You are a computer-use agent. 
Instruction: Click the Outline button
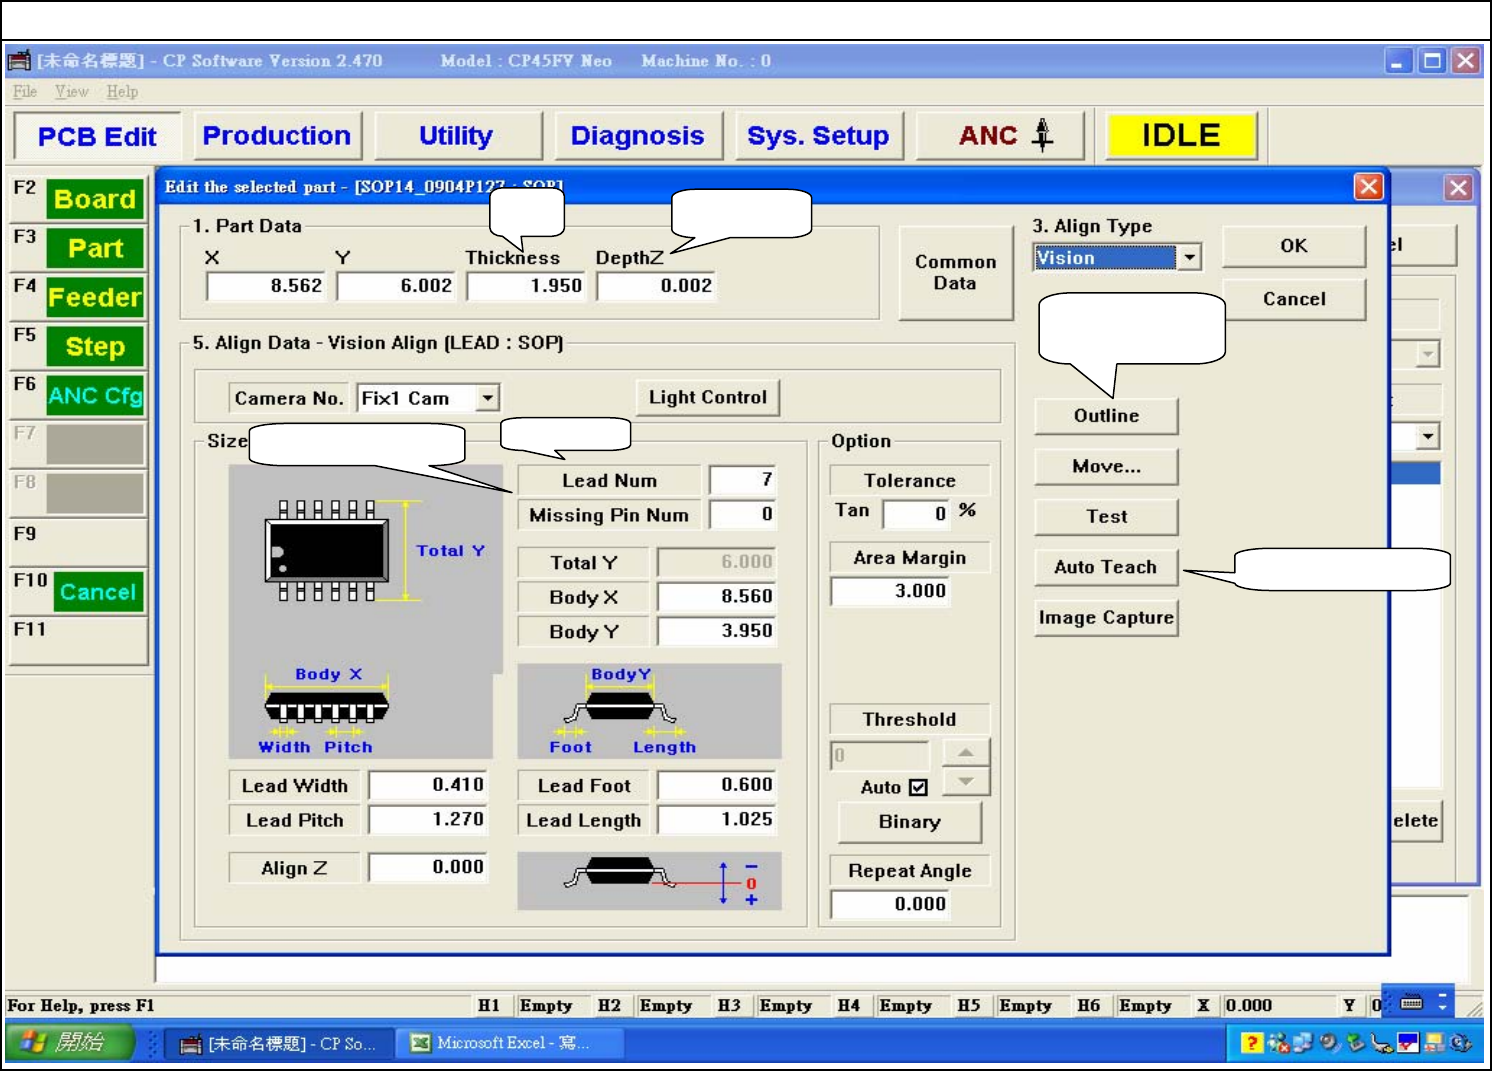[x=1106, y=416]
